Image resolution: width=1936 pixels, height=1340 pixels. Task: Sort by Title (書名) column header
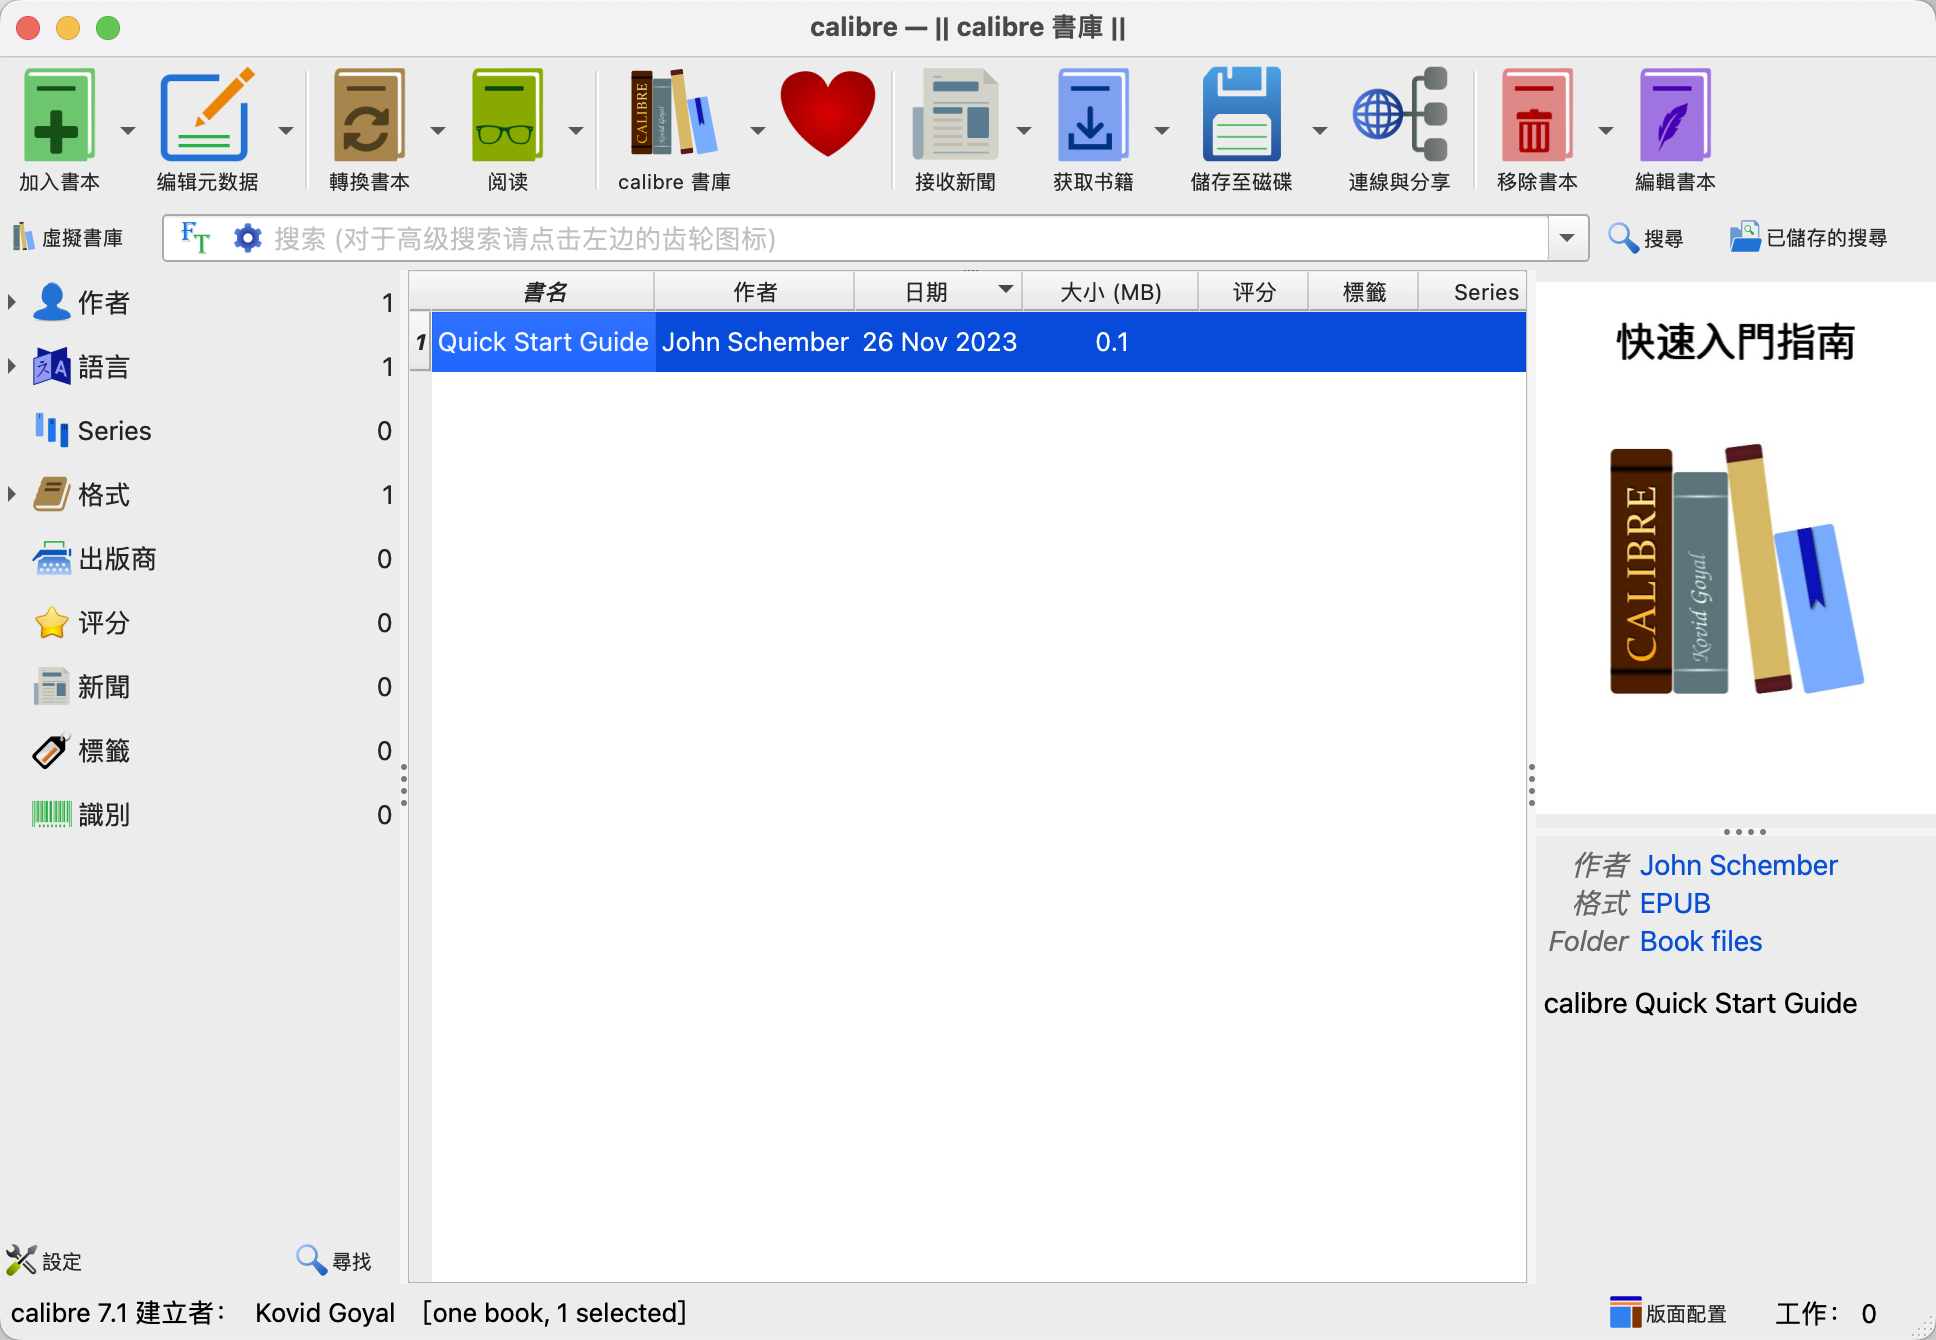[x=544, y=292]
